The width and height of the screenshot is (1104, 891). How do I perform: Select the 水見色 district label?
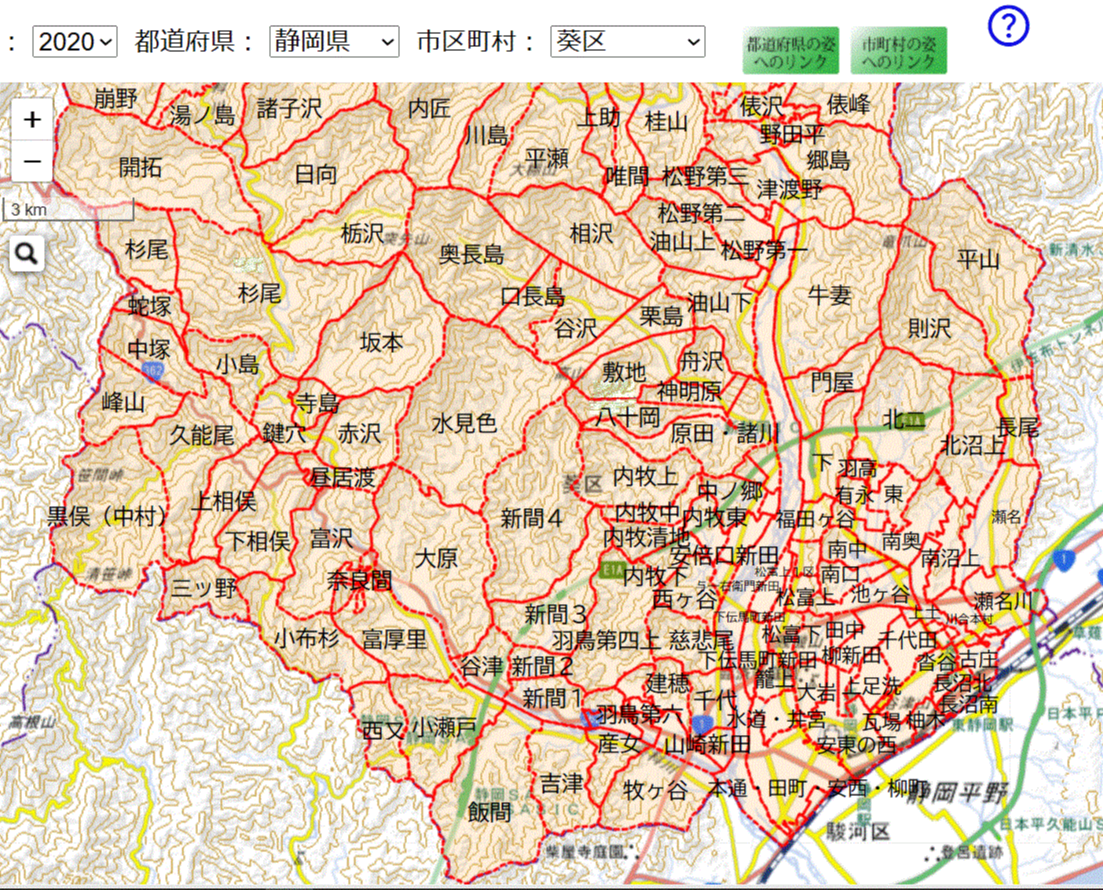pos(464,423)
